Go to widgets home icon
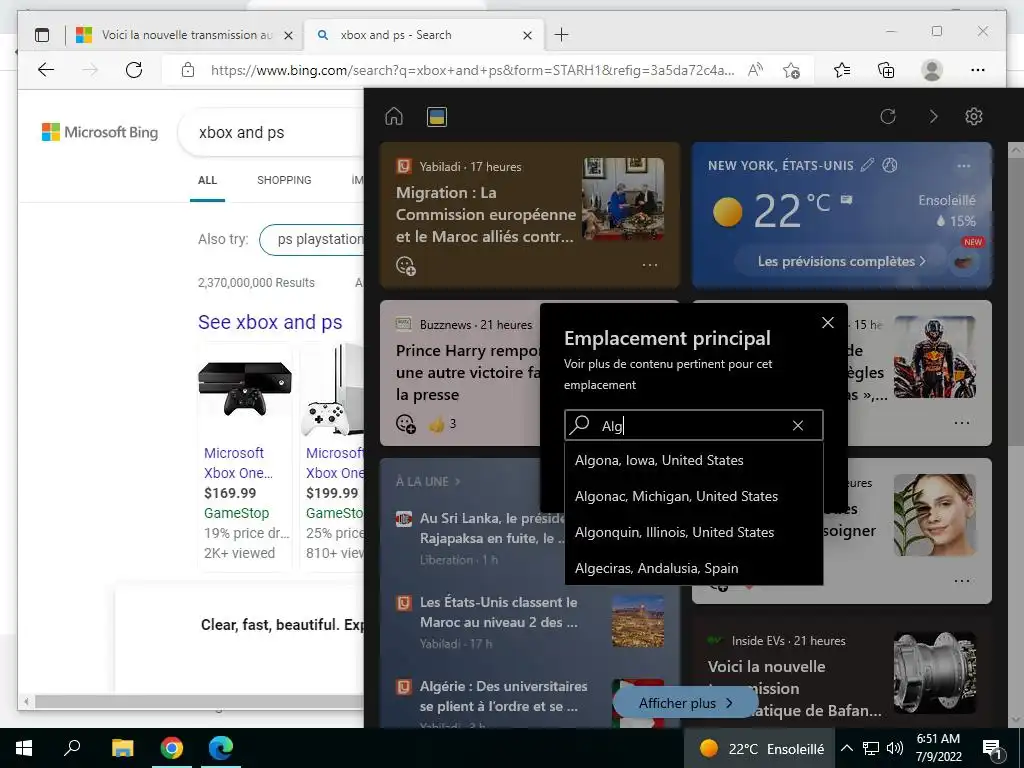Screen dimensions: 1024x768 click(x=394, y=116)
